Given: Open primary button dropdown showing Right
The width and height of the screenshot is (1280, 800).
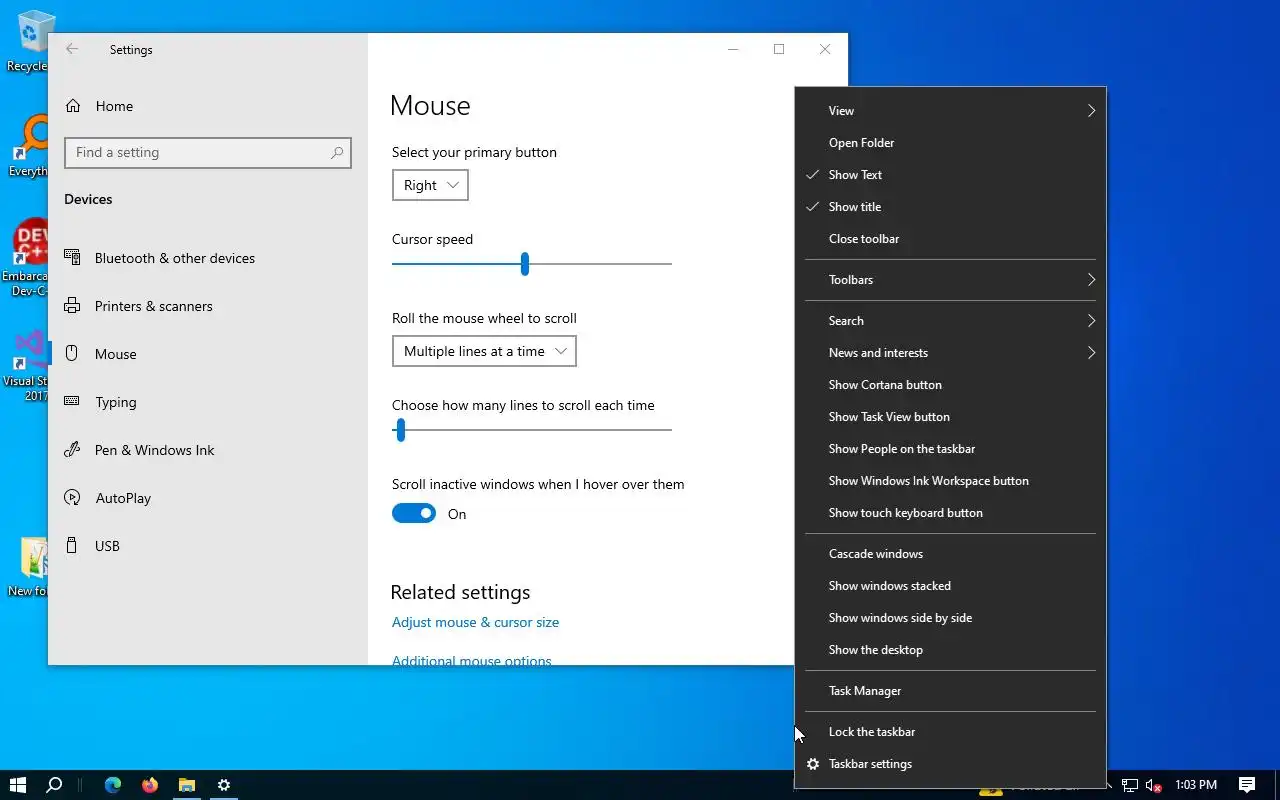Looking at the screenshot, I should (430, 185).
